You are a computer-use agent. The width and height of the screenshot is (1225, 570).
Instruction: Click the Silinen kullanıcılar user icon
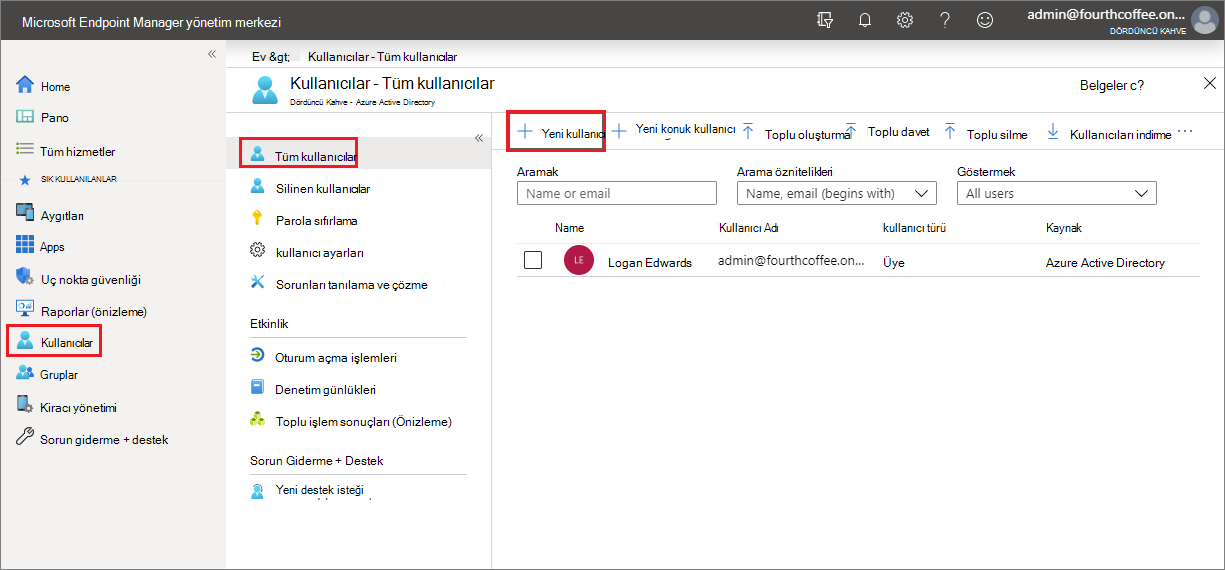point(258,187)
